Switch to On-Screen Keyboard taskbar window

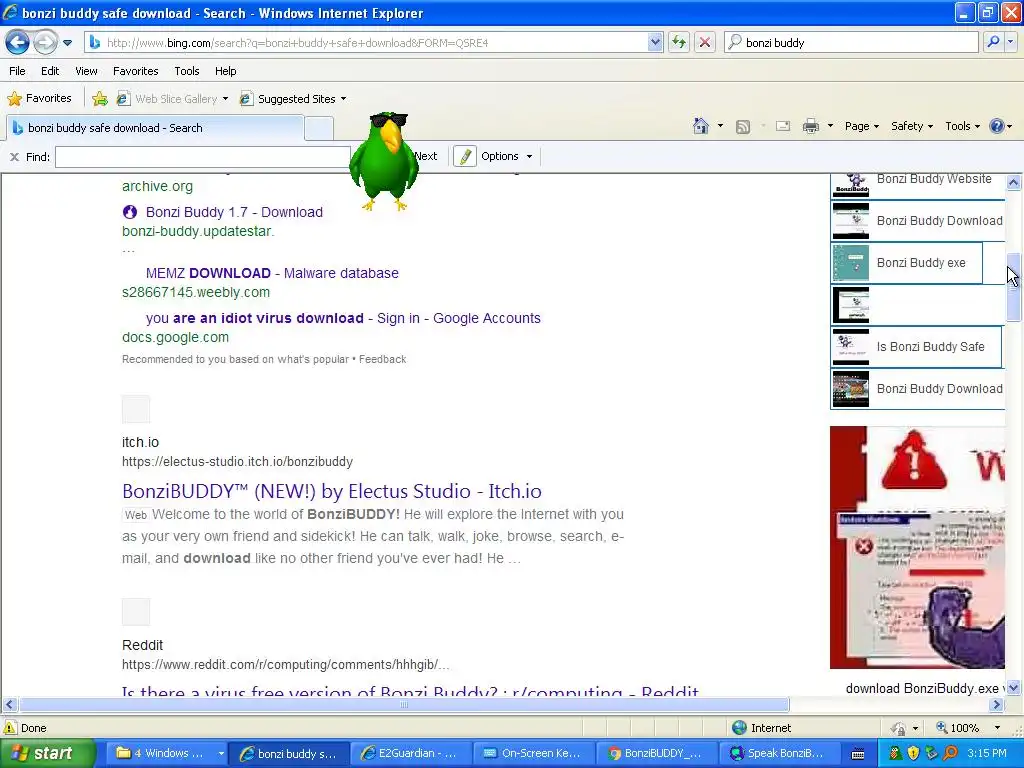click(x=532, y=753)
